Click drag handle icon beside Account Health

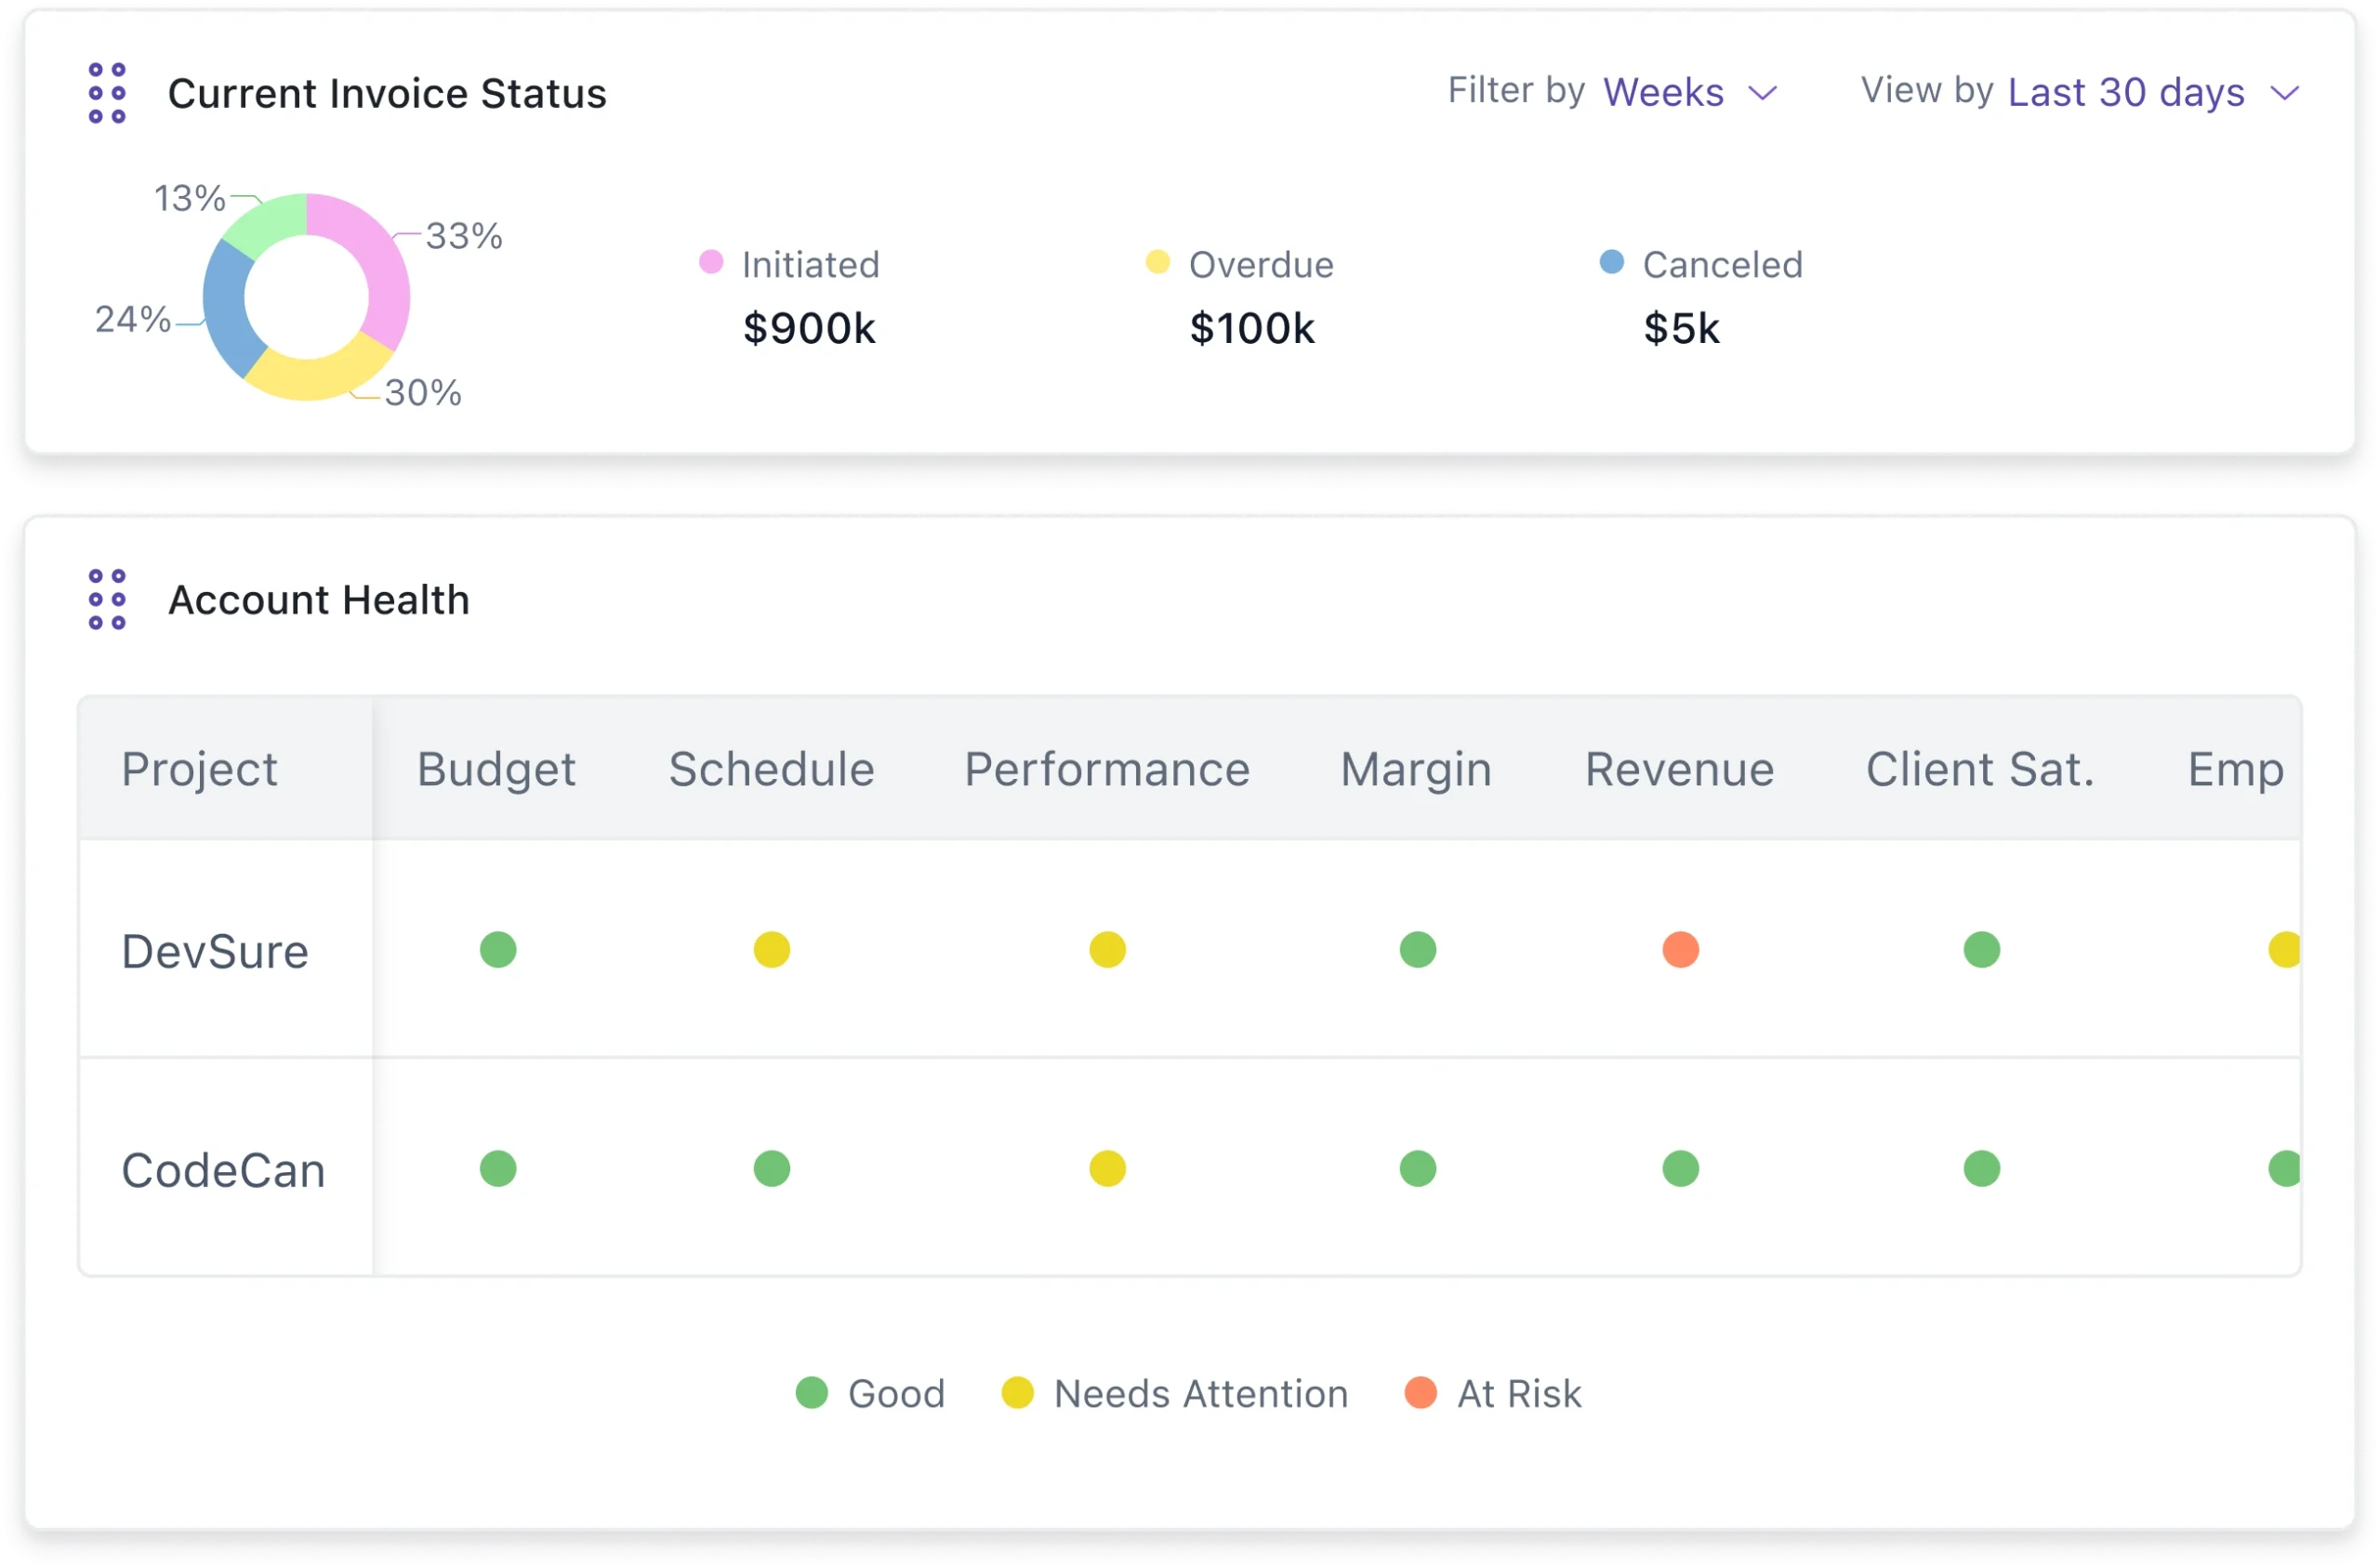(x=107, y=599)
